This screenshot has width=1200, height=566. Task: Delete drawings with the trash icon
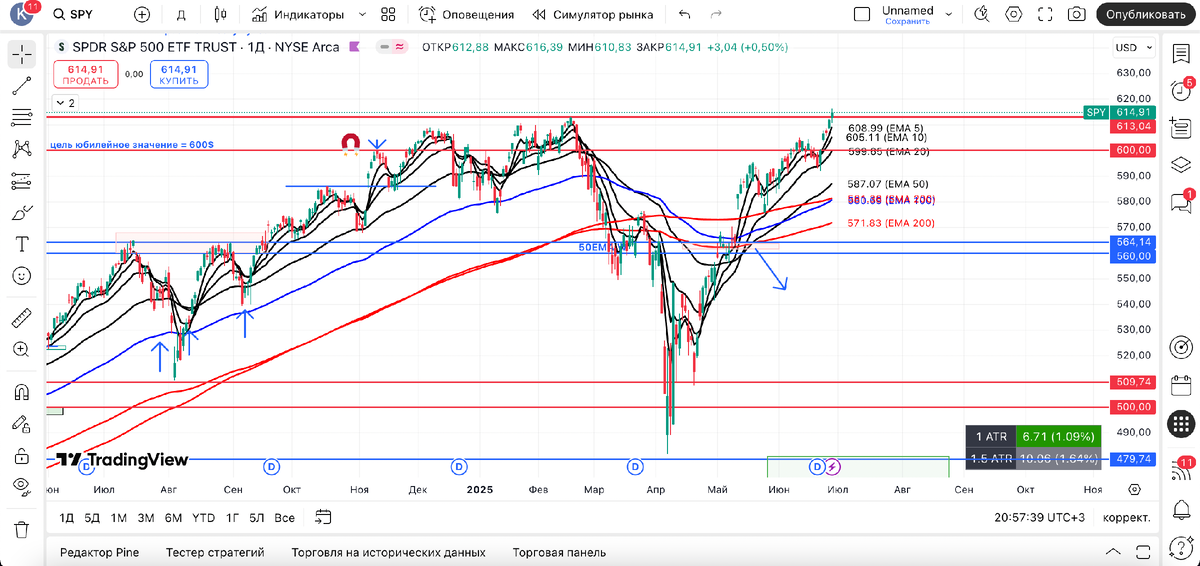21,529
